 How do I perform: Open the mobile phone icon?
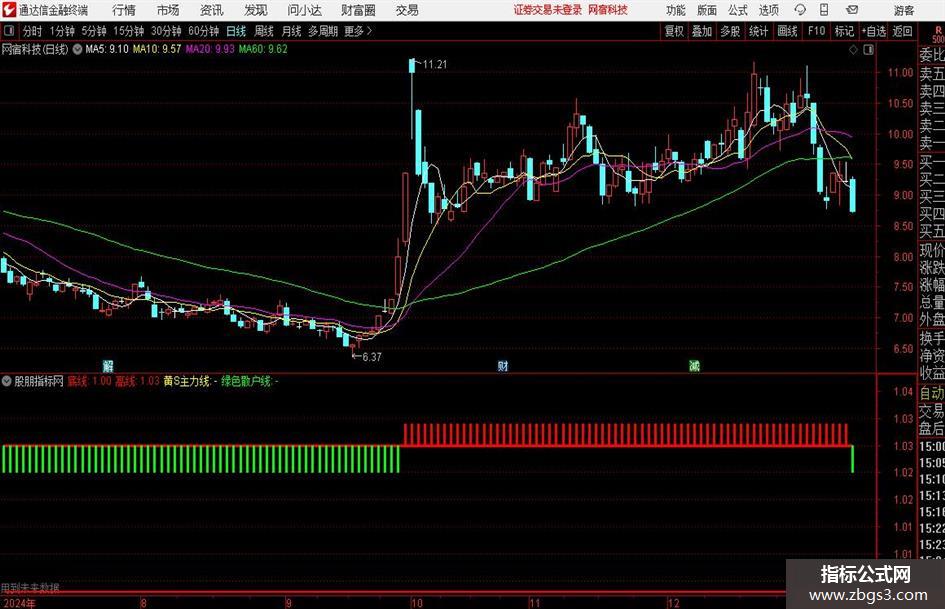pos(824,10)
